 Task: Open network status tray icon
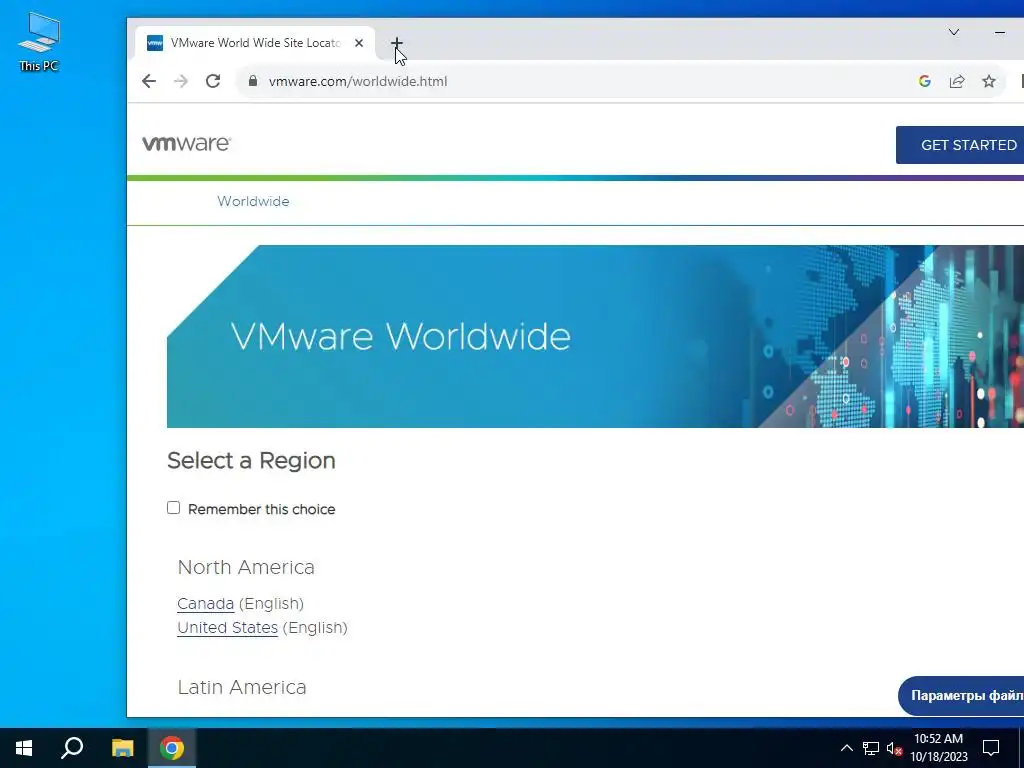pyautogui.click(x=871, y=748)
